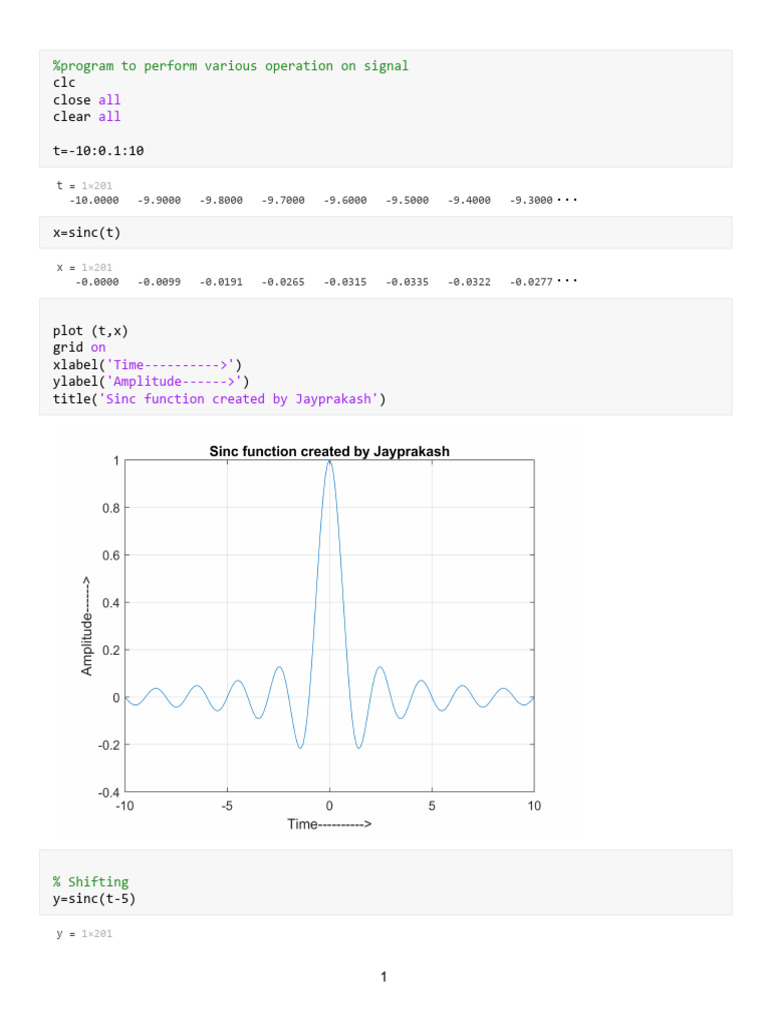Click the 'x = 1×201' output size label
The width and height of the screenshot is (768, 1024).
pos(84,267)
